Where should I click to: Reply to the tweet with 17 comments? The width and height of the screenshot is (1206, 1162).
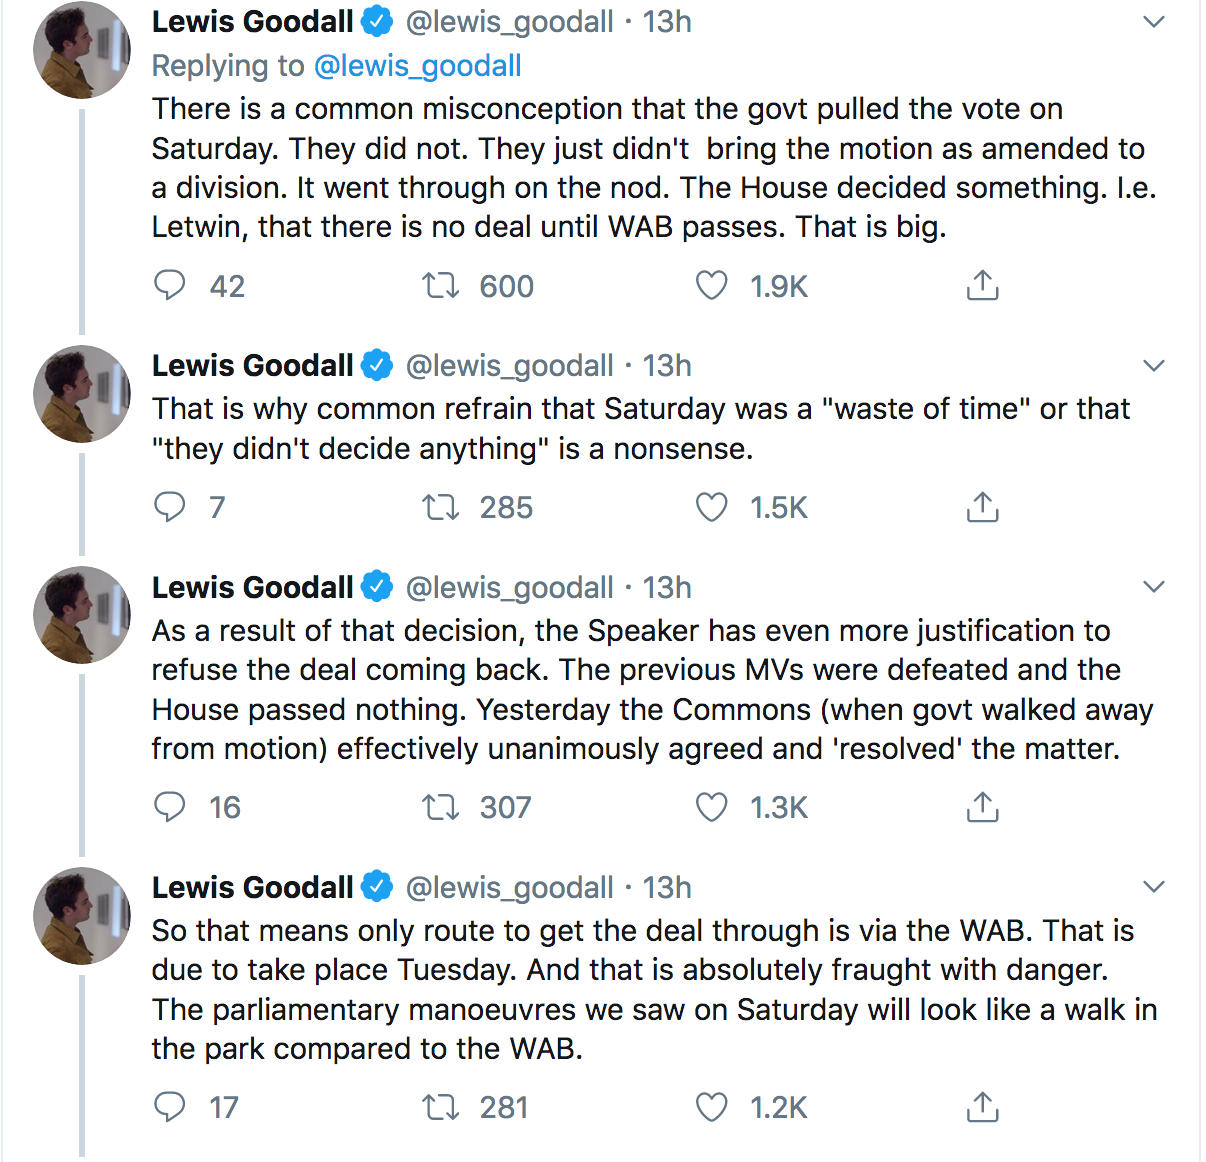(x=170, y=1107)
